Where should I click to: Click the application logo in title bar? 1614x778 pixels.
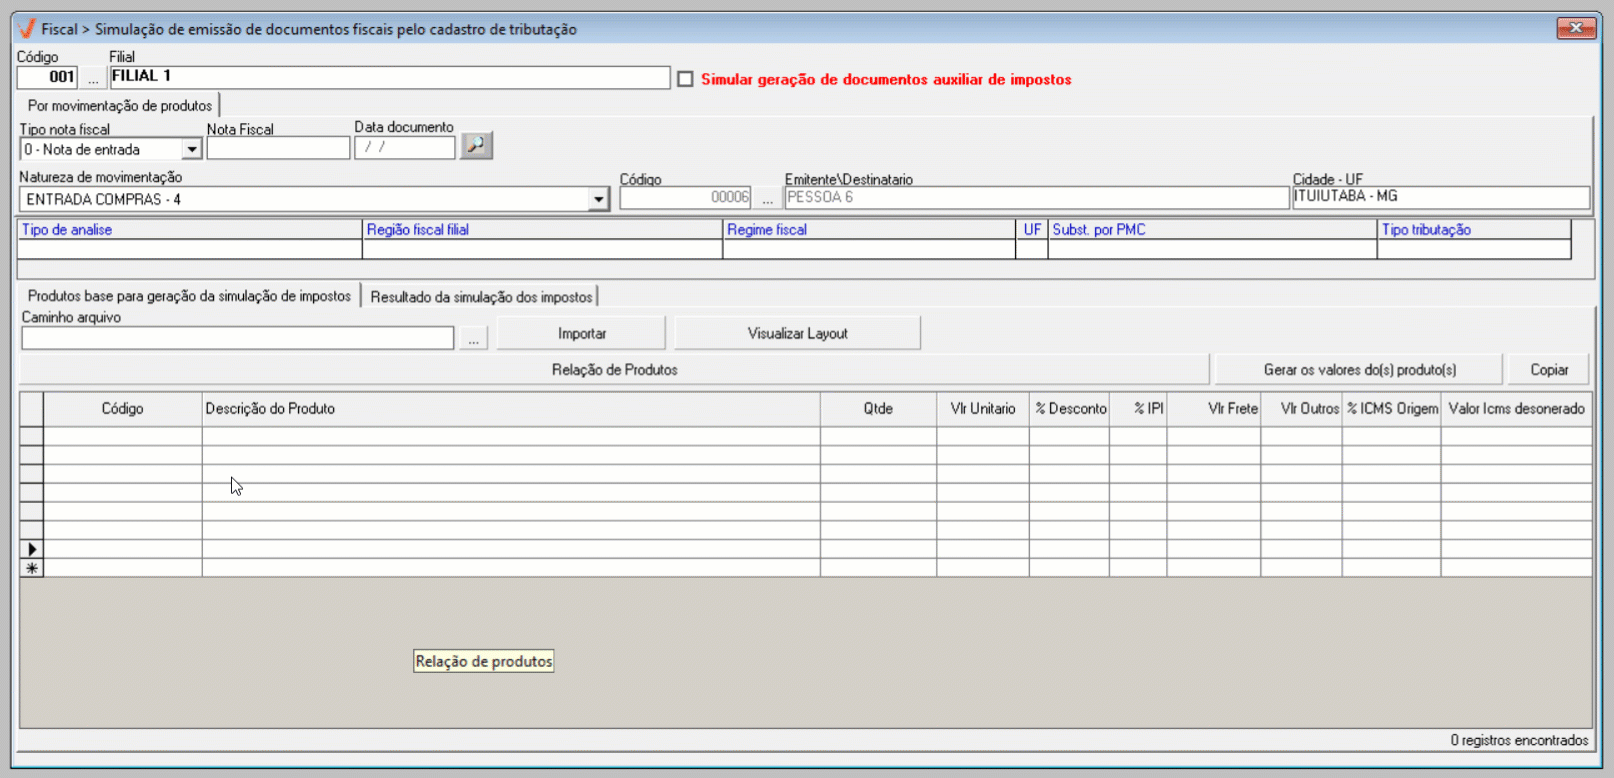pos(27,29)
